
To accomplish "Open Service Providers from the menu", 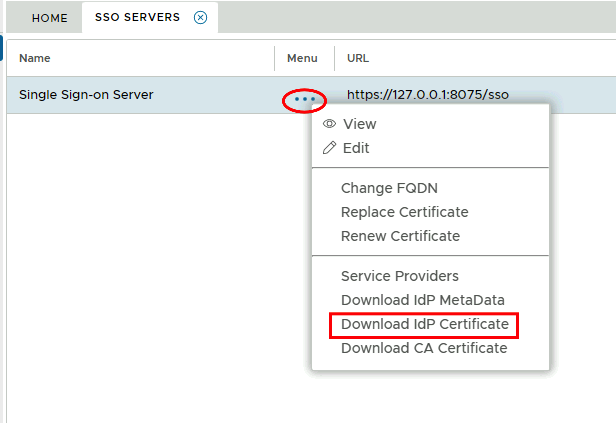I will (399, 276).
